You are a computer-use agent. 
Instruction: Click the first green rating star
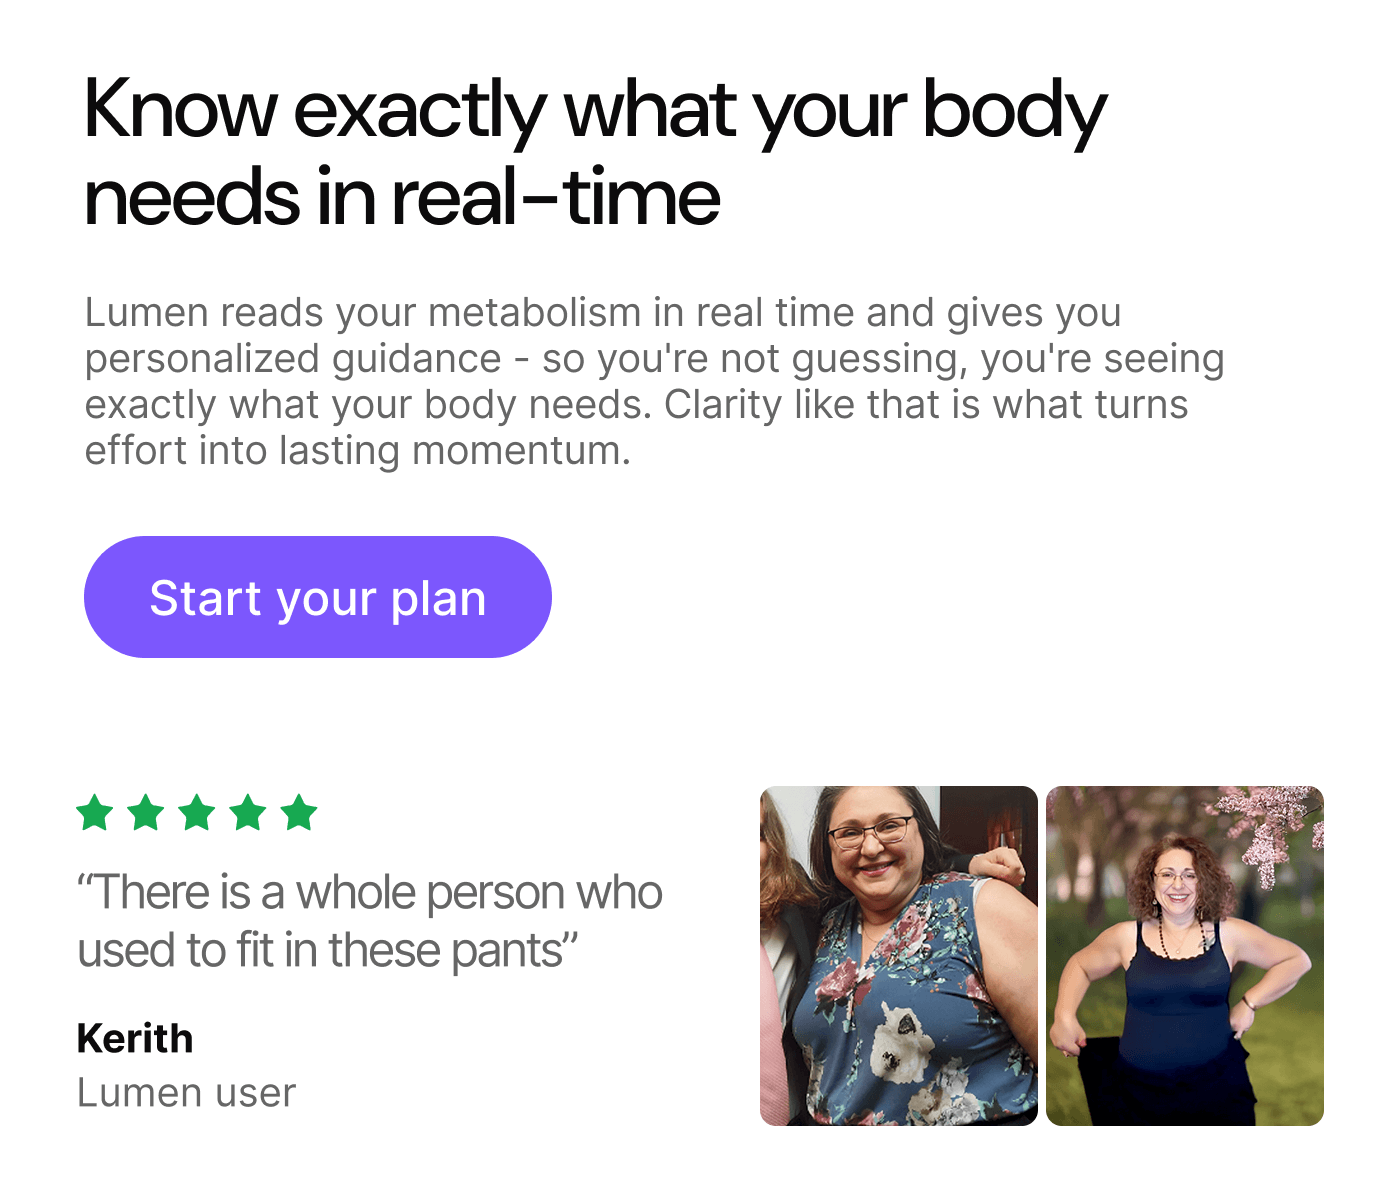95,813
